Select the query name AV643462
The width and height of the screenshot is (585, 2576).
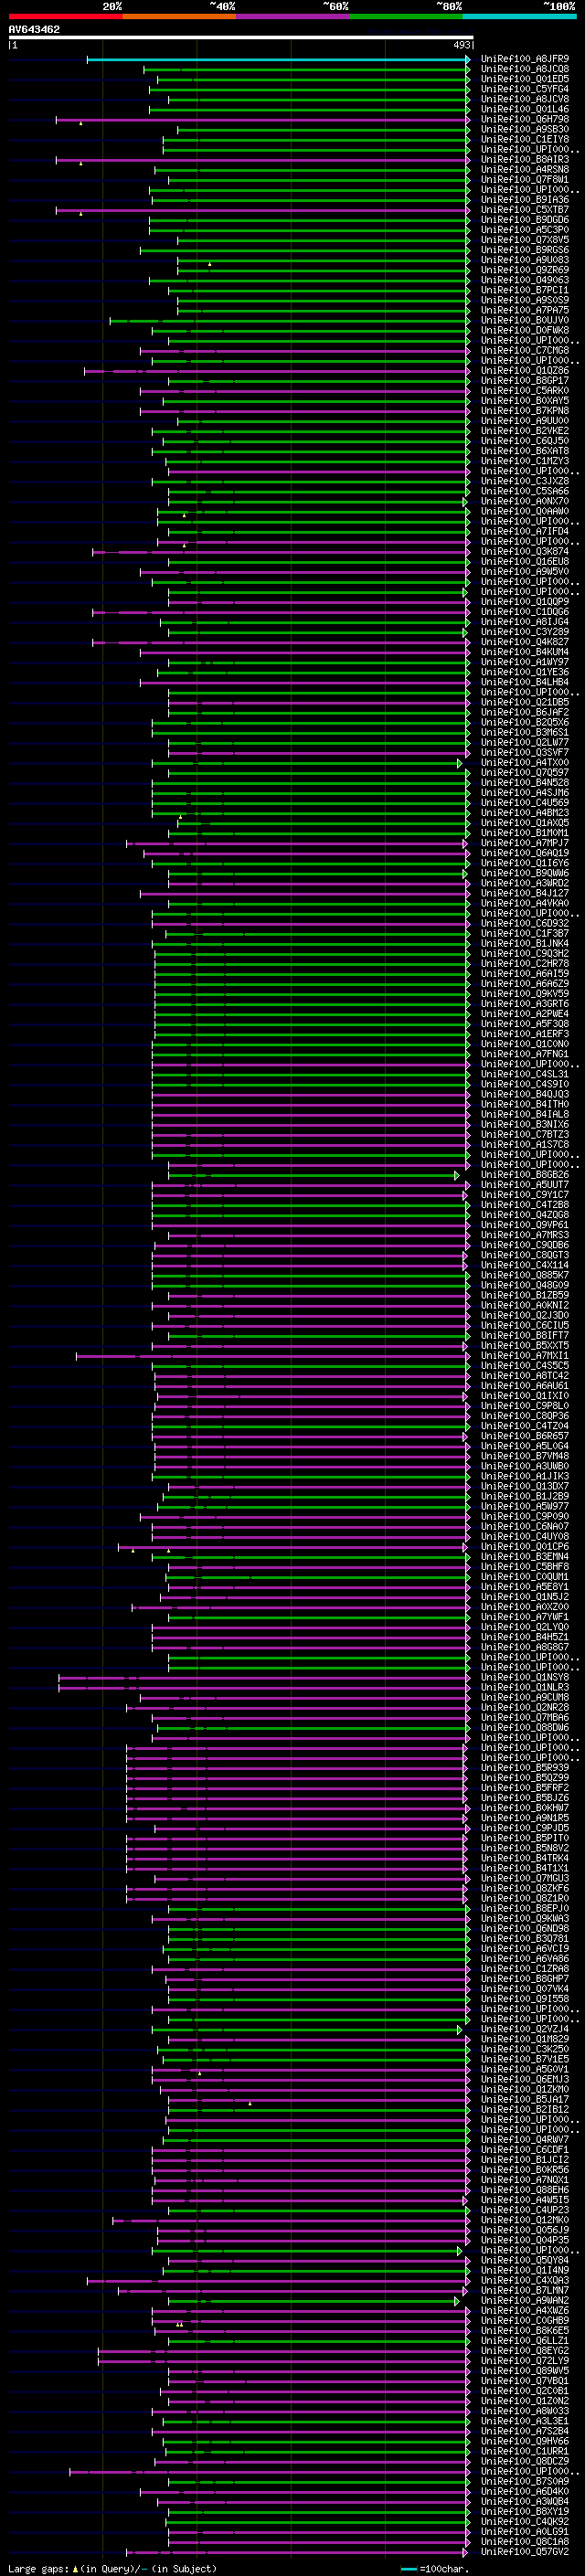pyautogui.click(x=34, y=29)
